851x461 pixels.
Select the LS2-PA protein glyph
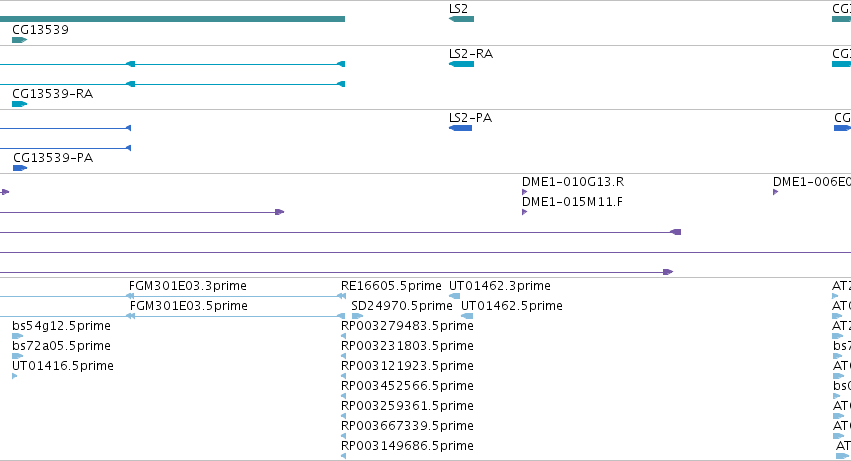(x=460, y=128)
